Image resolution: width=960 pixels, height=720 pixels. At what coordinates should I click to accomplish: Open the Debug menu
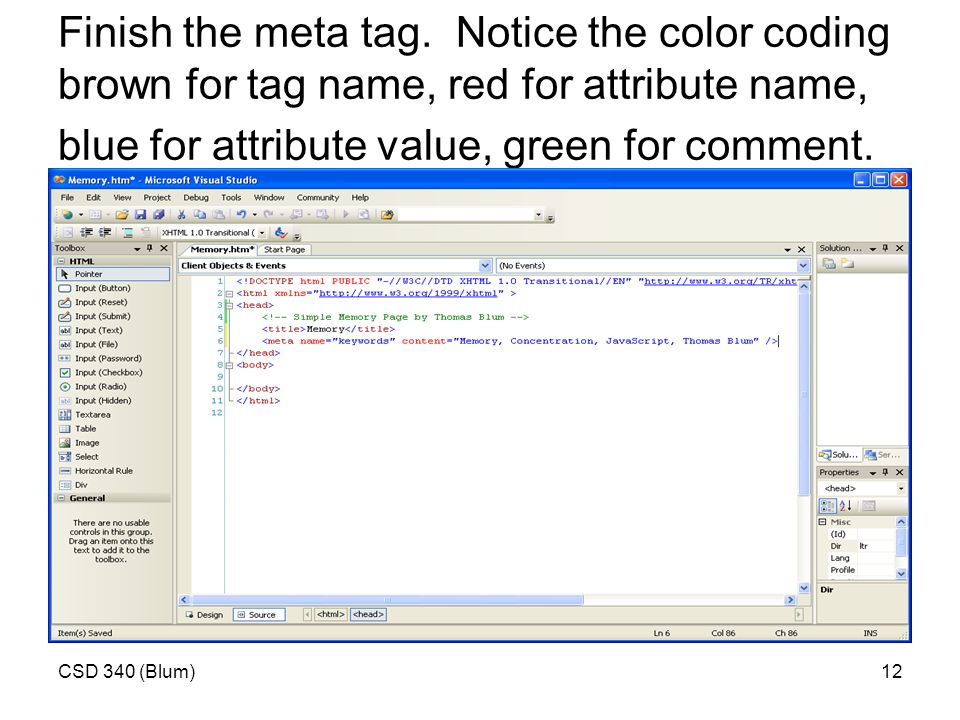click(196, 198)
